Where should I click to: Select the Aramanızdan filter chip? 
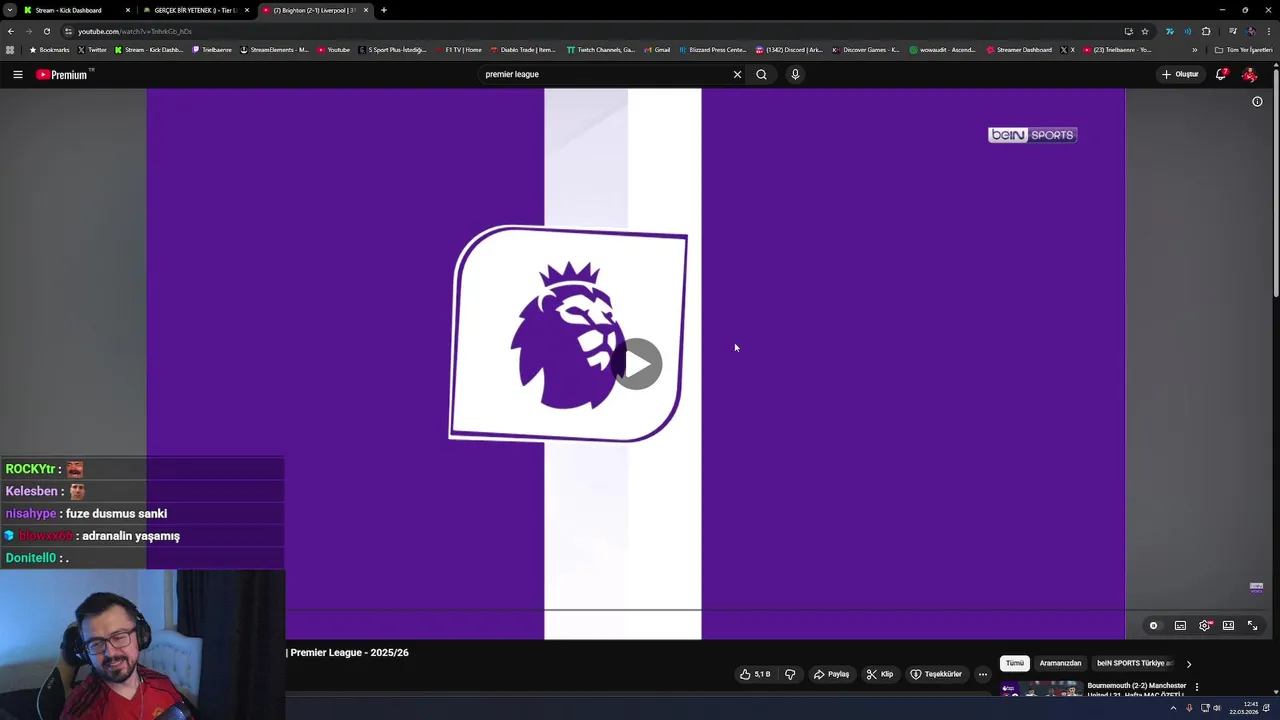point(1060,663)
